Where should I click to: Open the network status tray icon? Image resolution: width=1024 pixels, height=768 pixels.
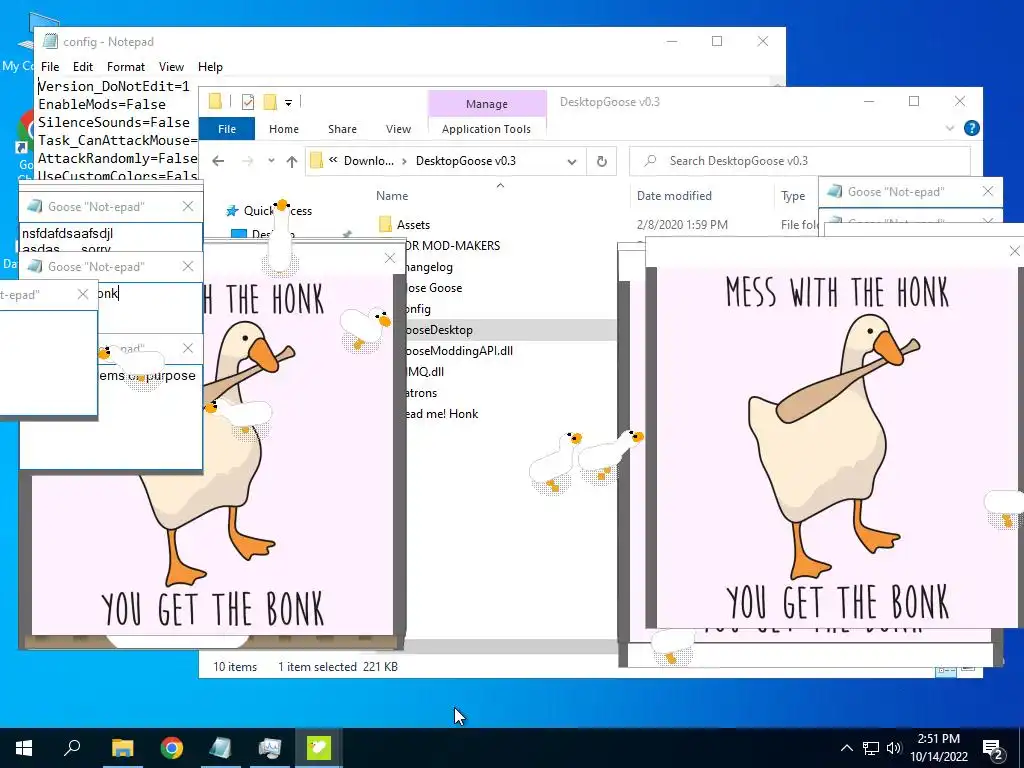(x=871, y=748)
